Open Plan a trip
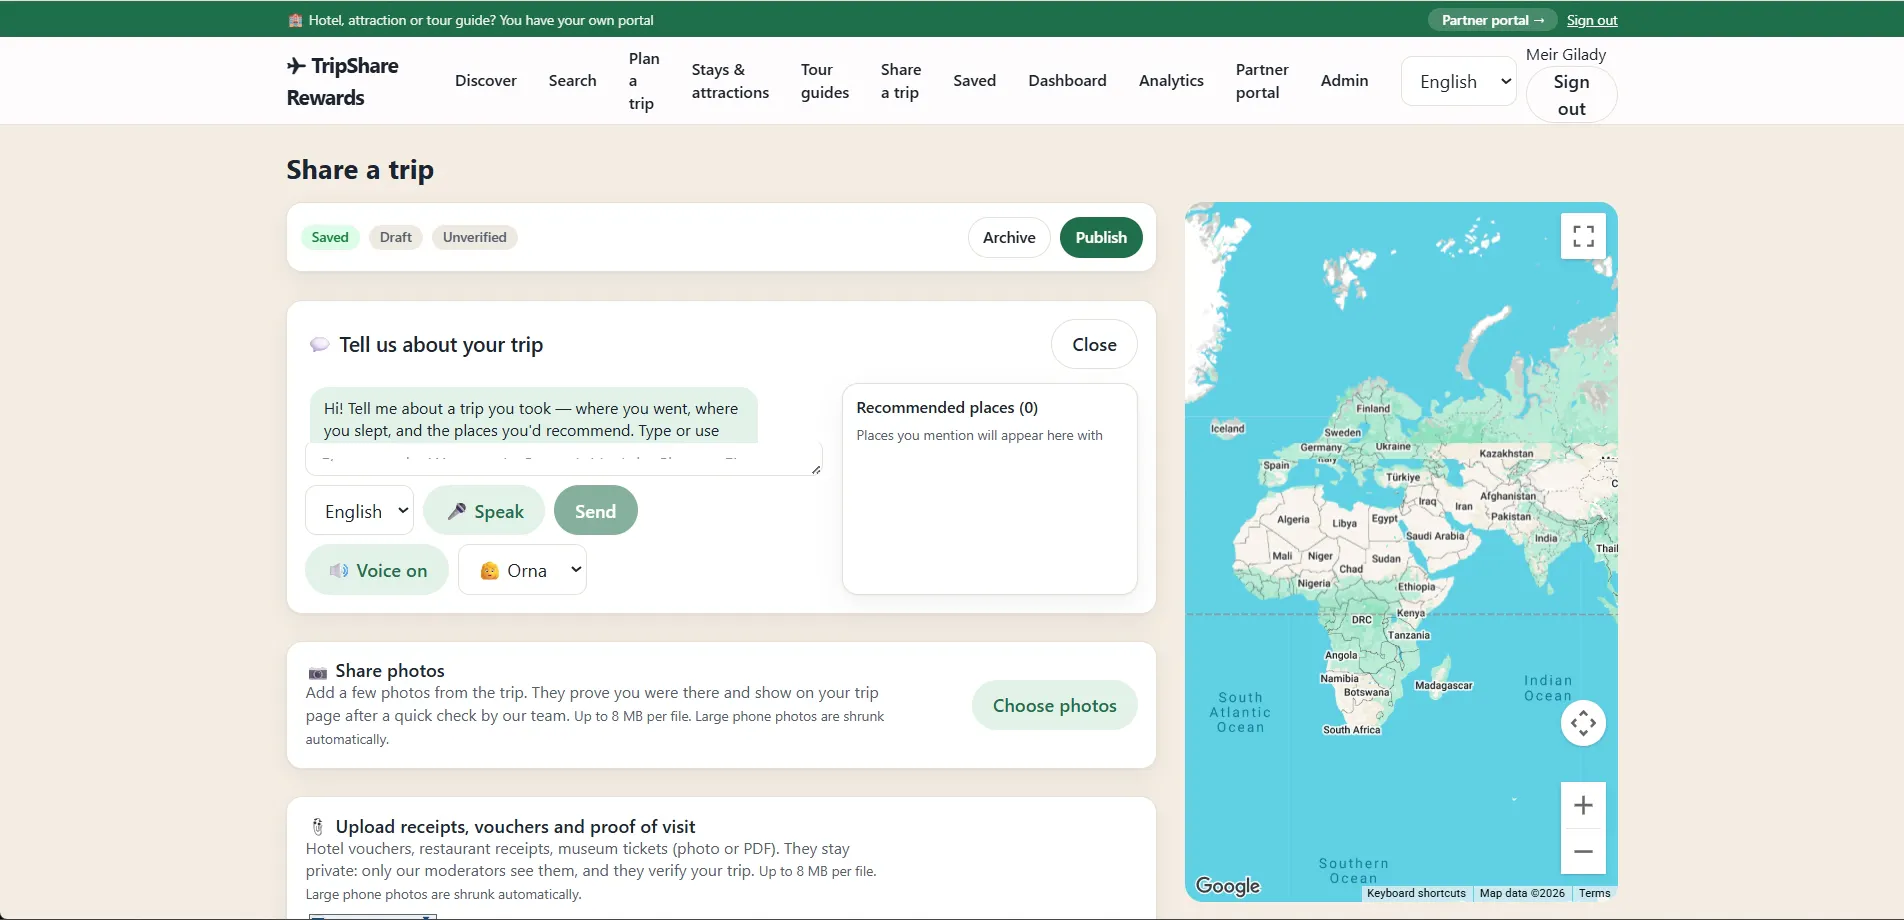Viewport: 1904px width, 920px height. point(644,81)
